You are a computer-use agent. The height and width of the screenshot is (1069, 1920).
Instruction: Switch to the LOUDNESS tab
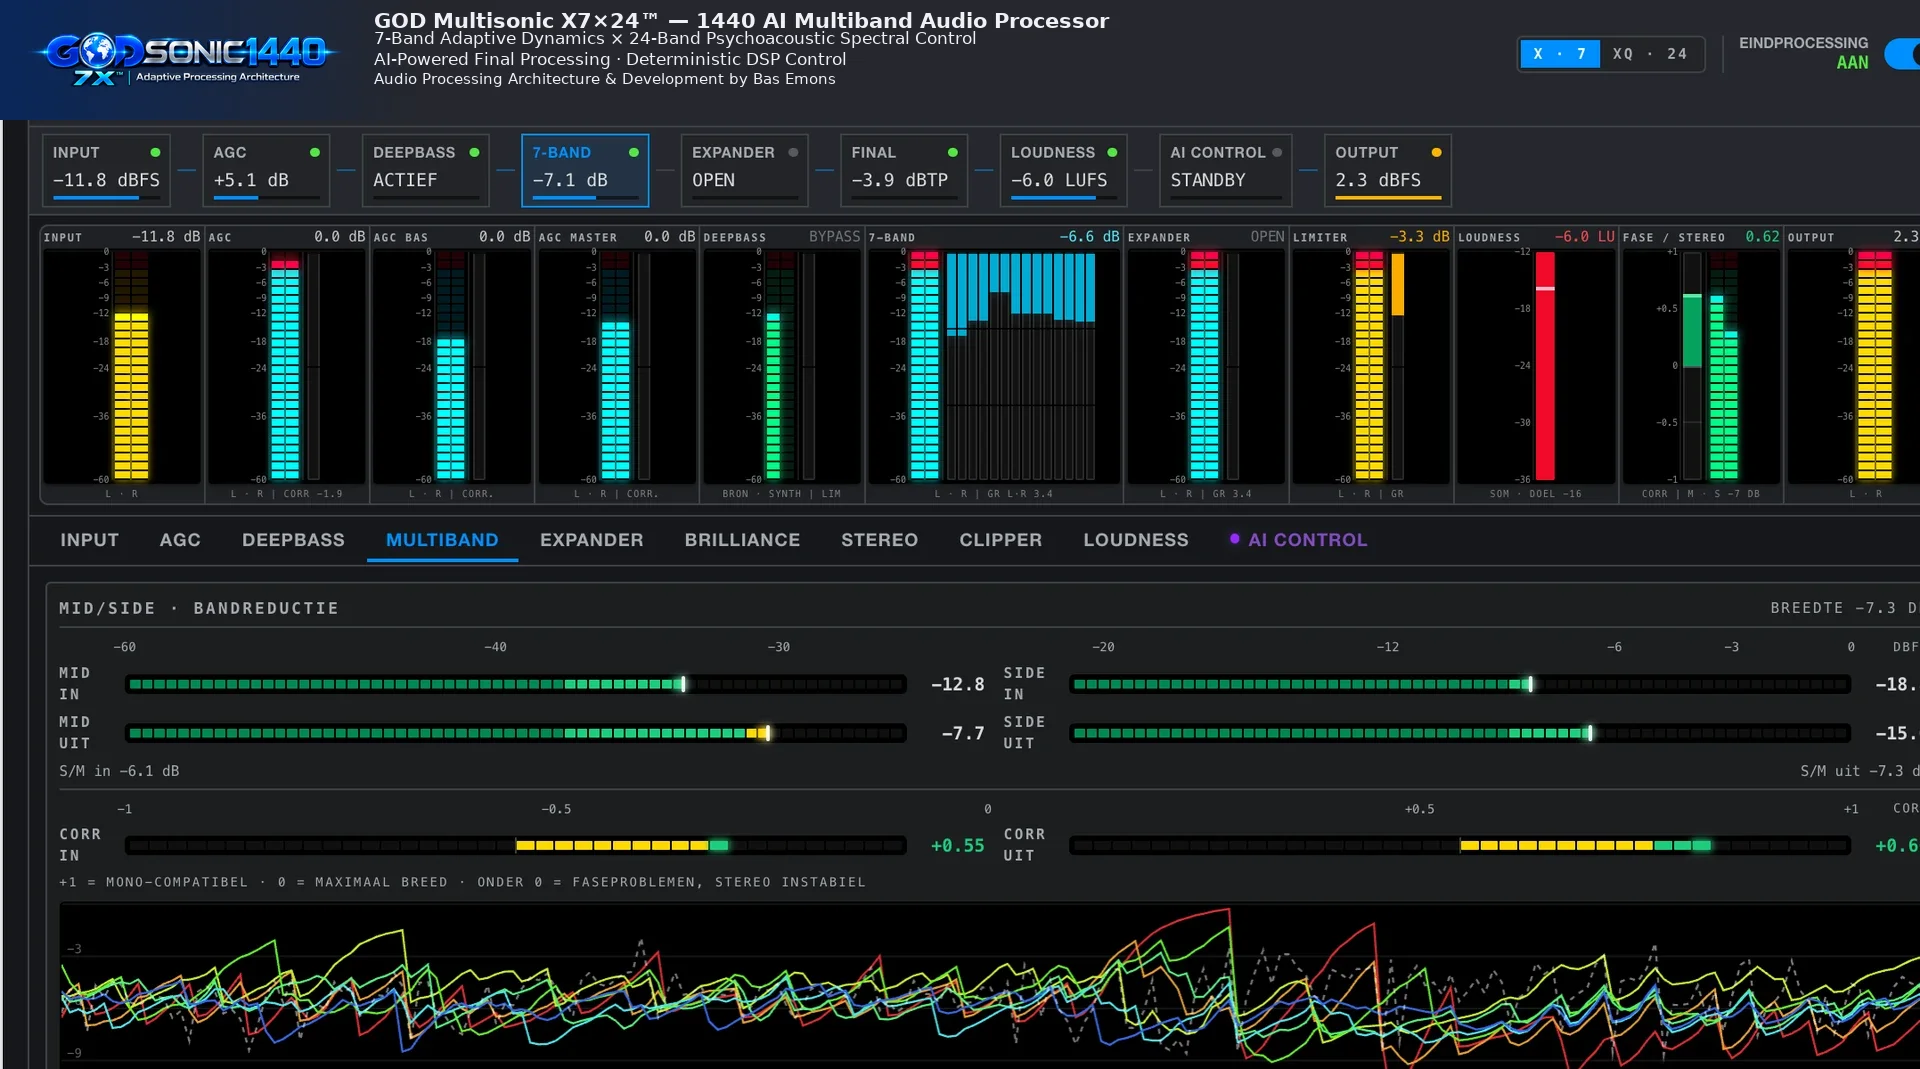point(1136,540)
